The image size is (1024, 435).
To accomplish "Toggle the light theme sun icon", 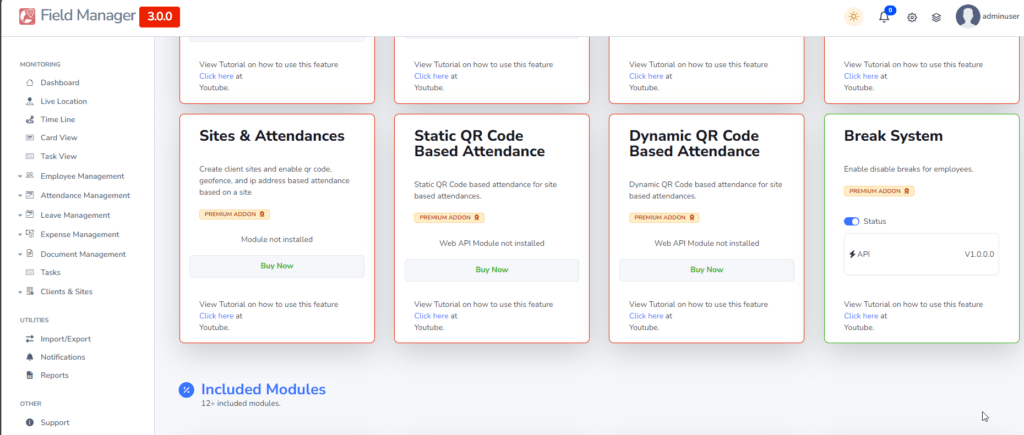I will (854, 17).
